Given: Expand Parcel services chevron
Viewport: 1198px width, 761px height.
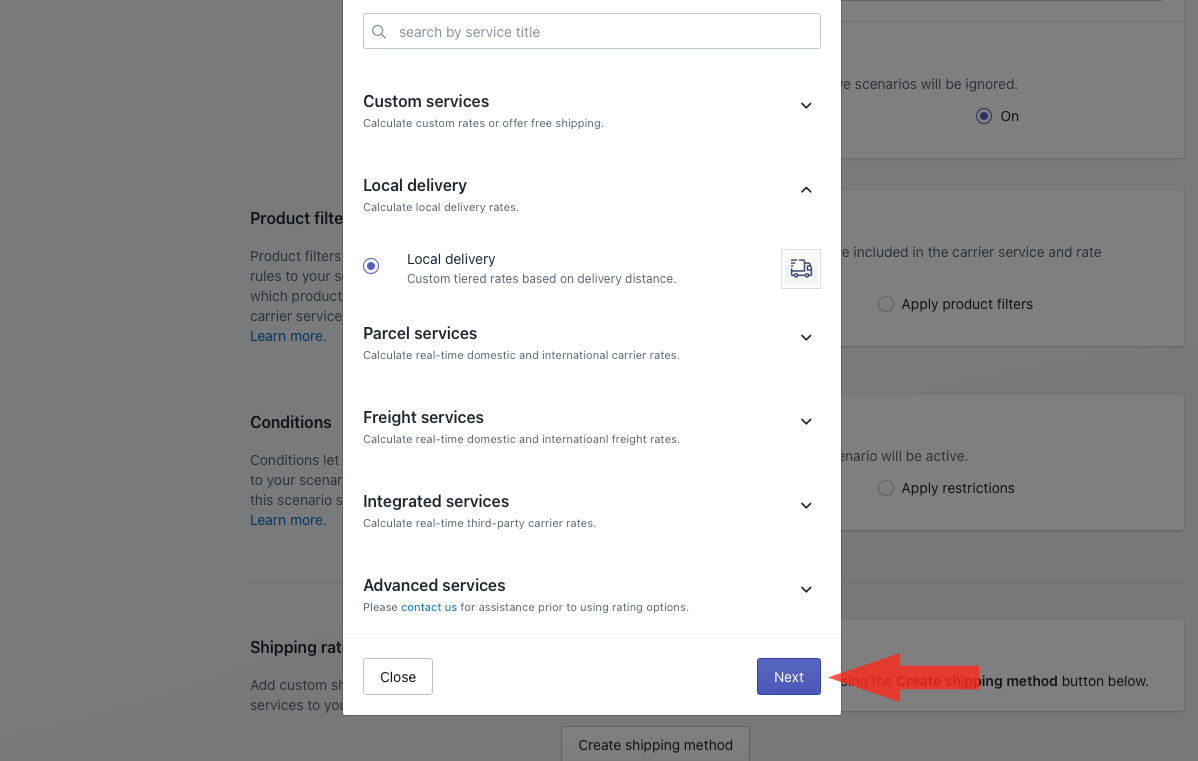Looking at the screenshot, I should pos(806,338).
